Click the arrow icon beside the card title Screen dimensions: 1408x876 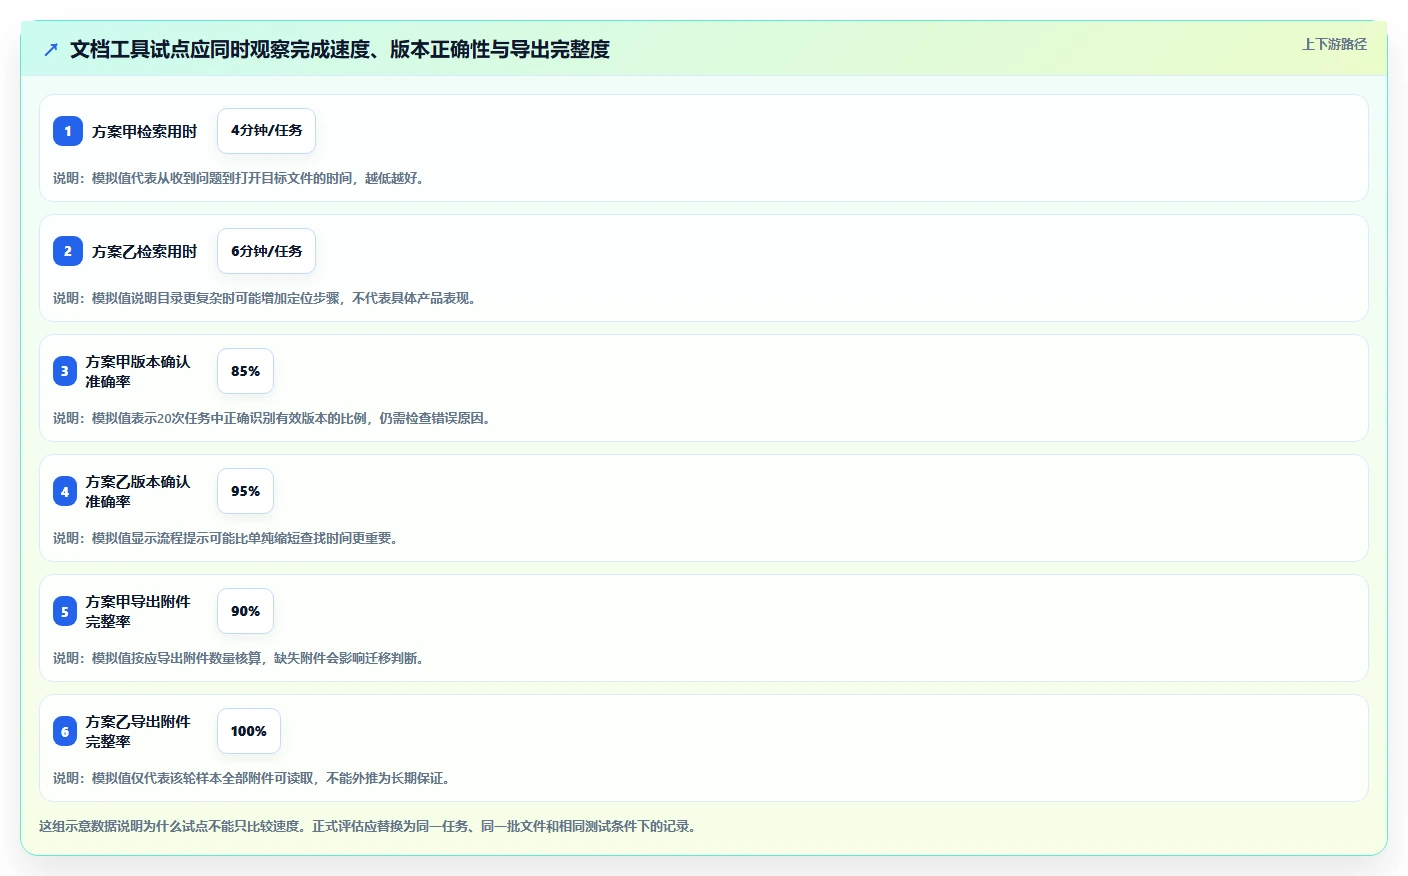pos(51,49)
